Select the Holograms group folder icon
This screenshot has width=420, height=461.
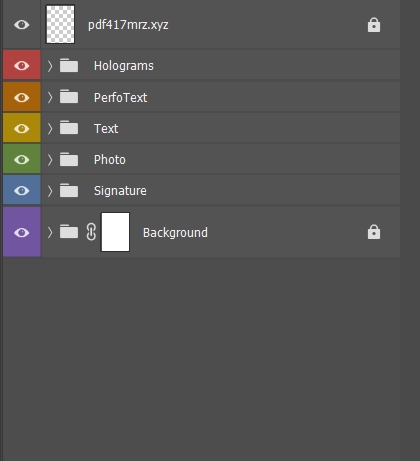69,65
